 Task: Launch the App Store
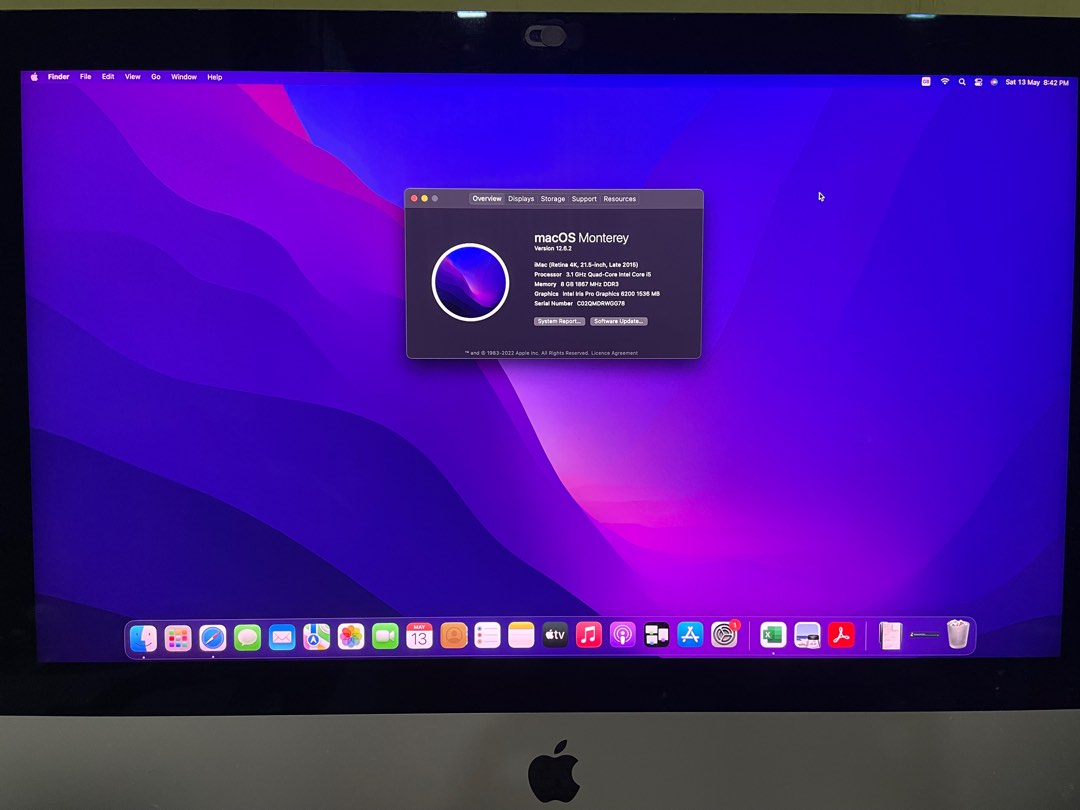pos(690,635)
